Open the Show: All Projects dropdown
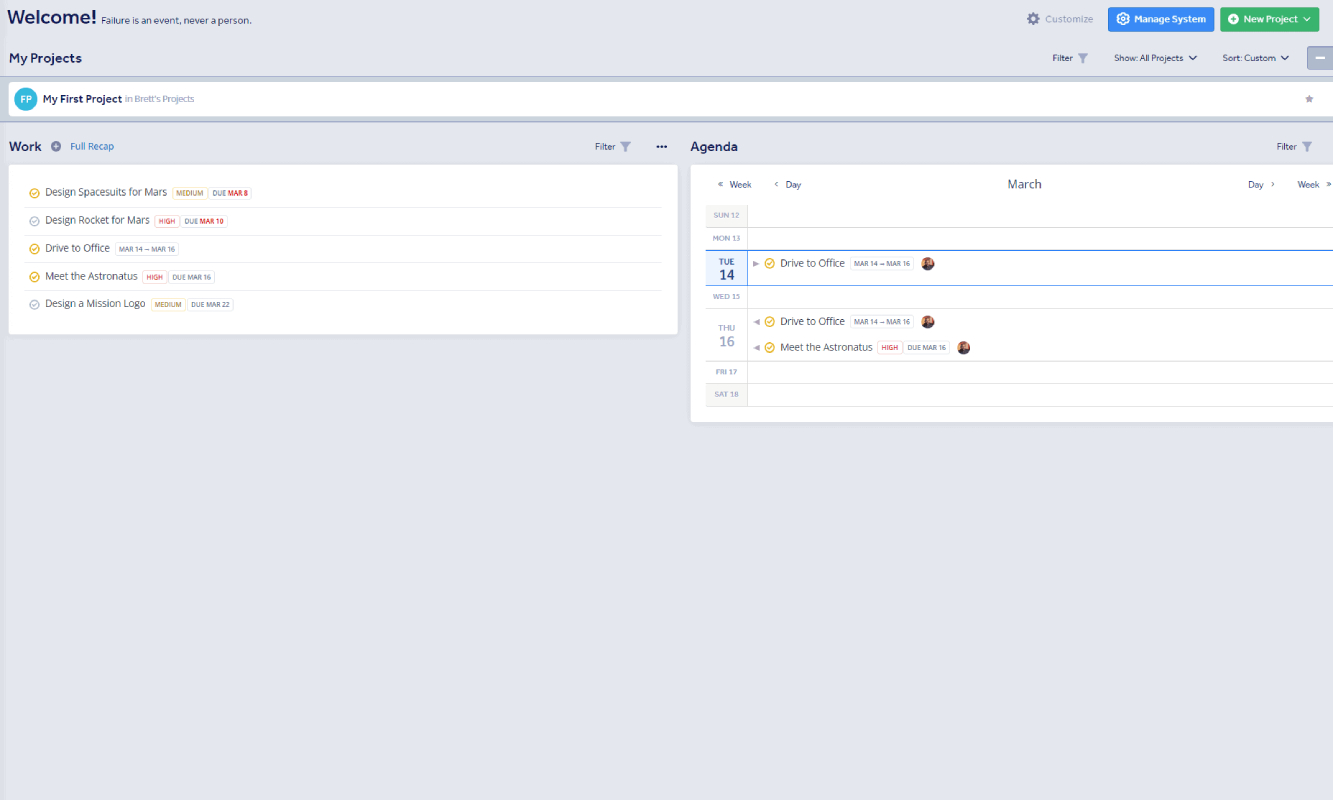Image resolution: width=1333 pixels, height=800 pixels. [x=1155, y=58]
